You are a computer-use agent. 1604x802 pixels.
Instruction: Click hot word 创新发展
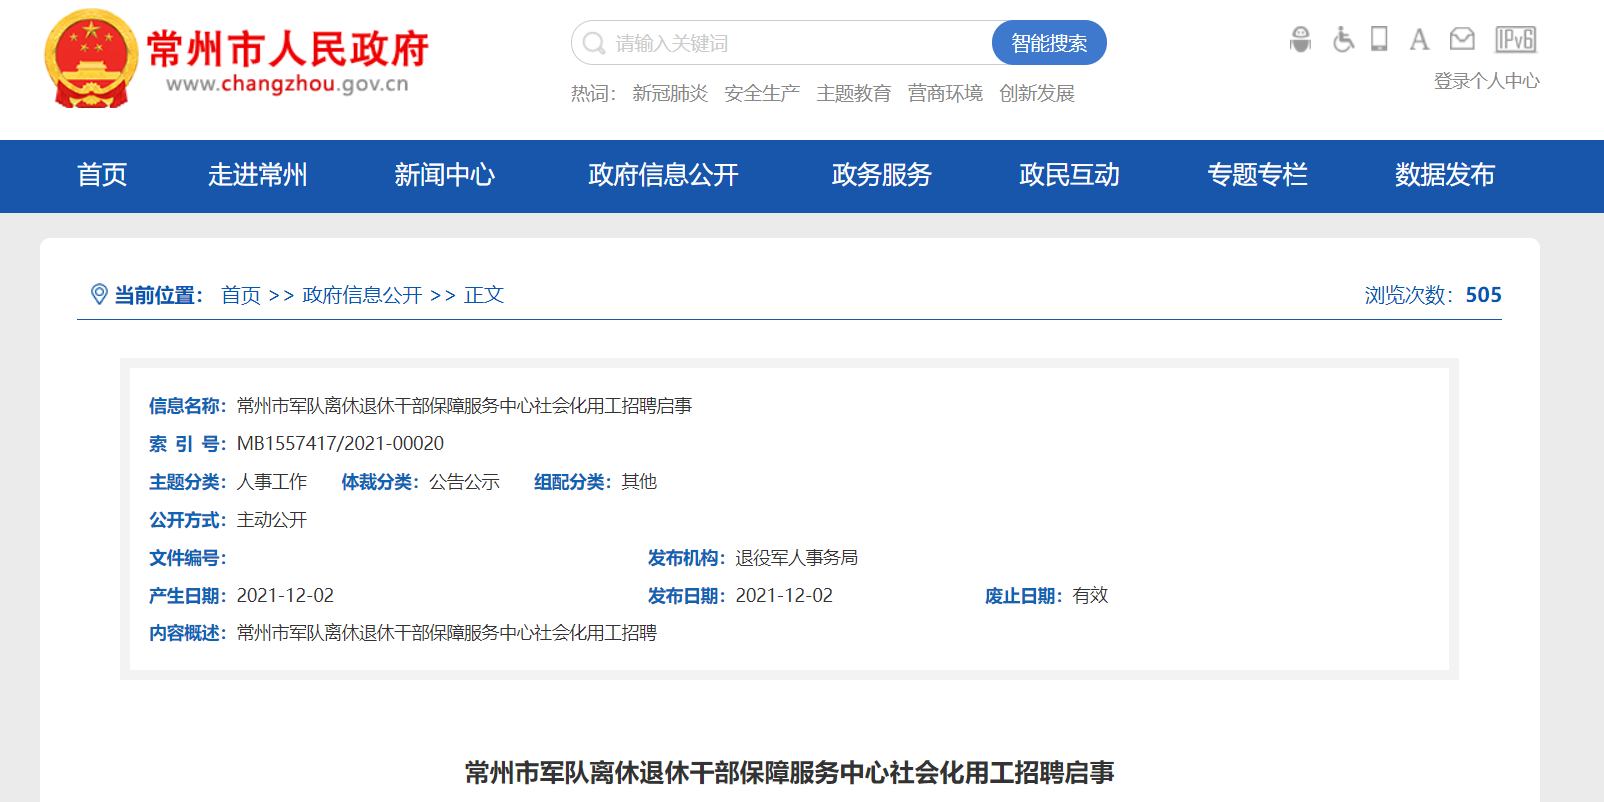click(x=1037, y=93)
